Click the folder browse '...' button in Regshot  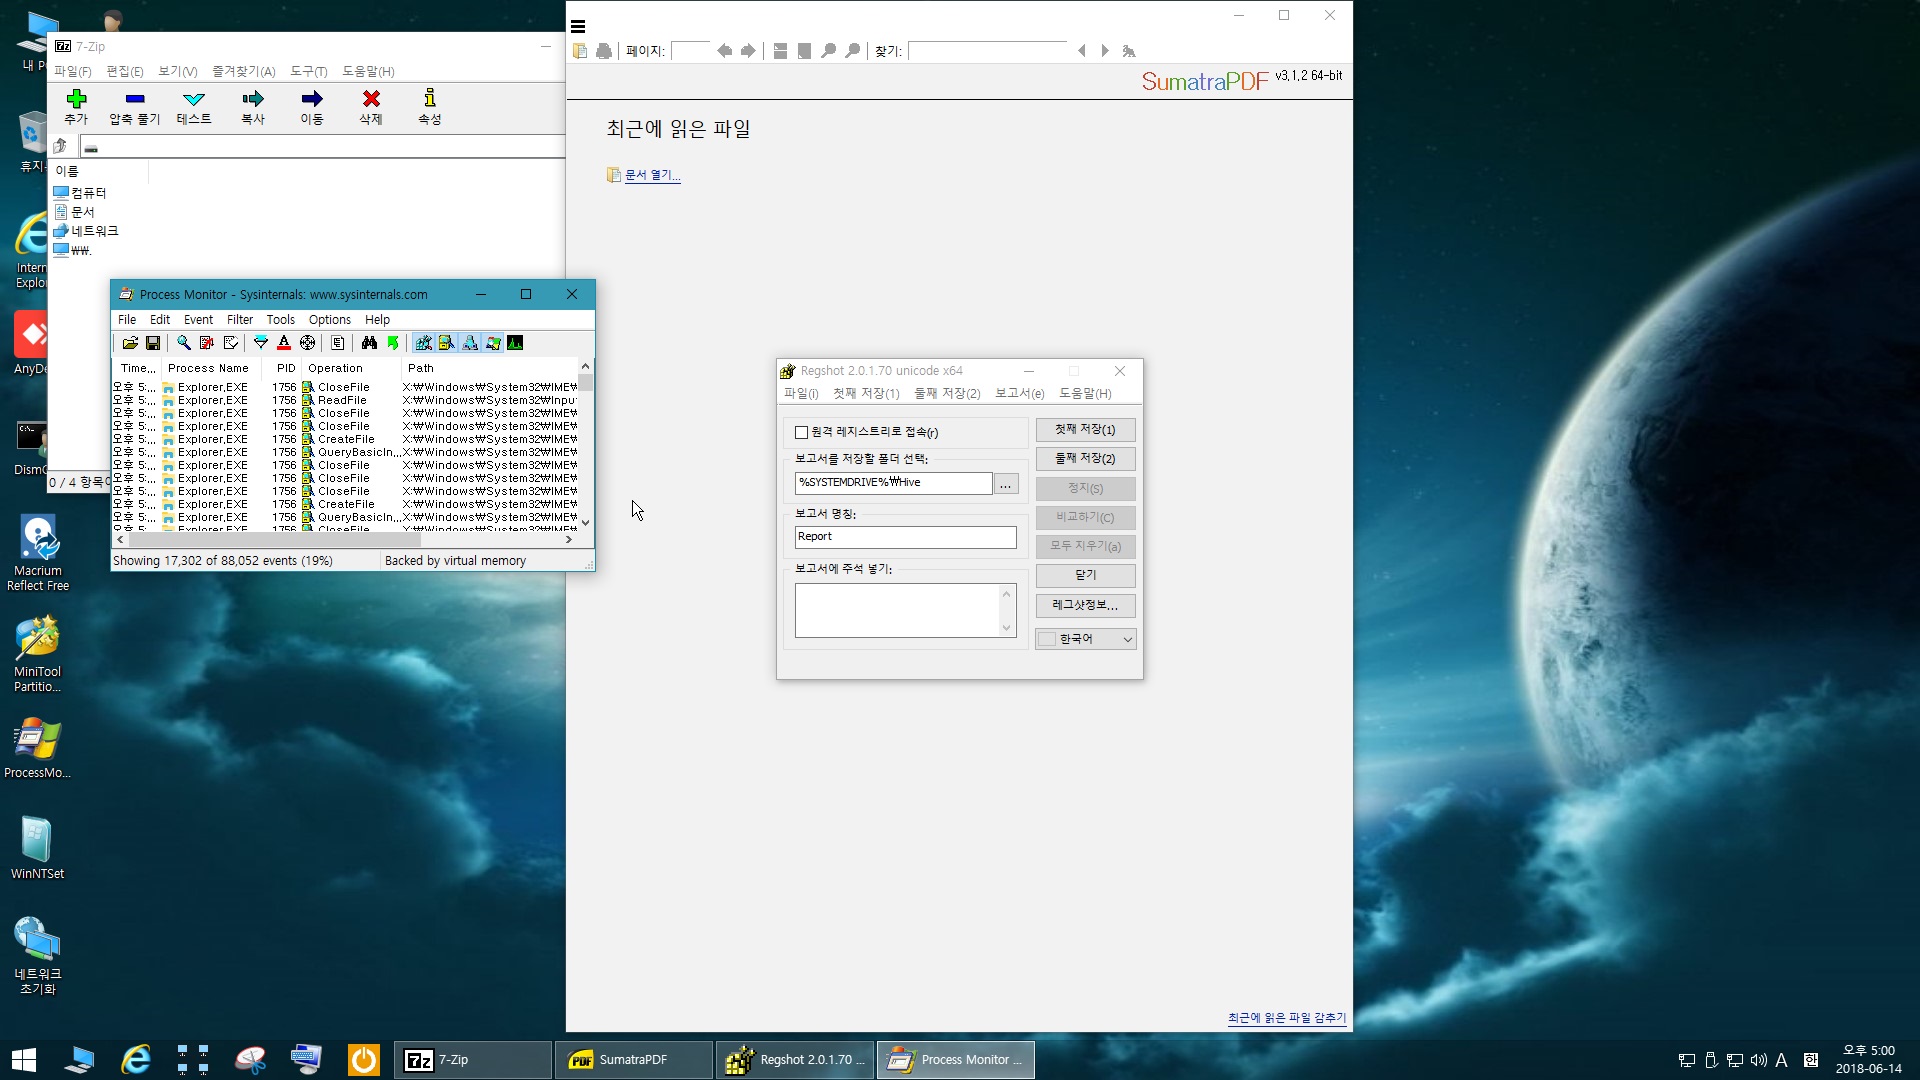pyautogui.click(x=1006, y=484)
